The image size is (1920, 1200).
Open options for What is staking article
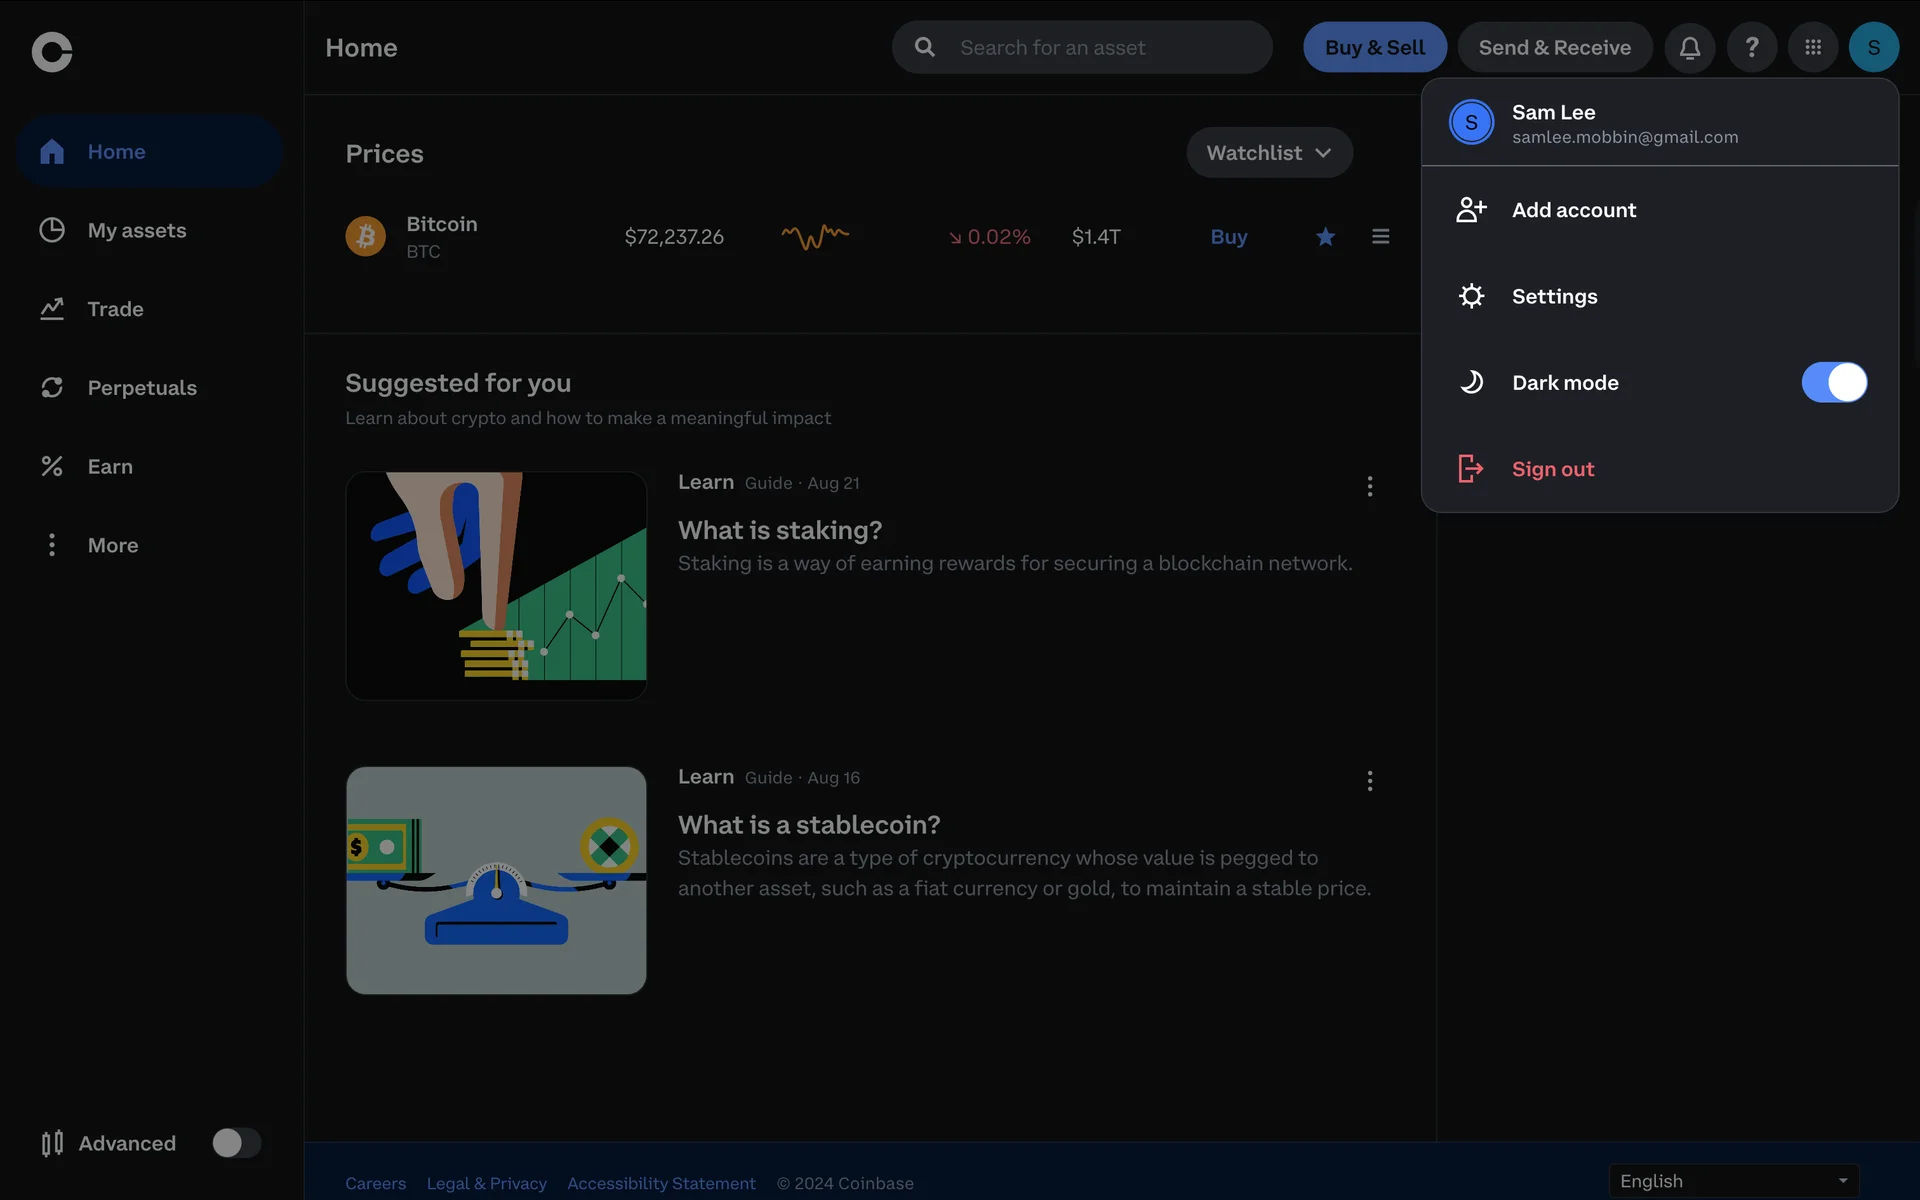(1369, 486)
